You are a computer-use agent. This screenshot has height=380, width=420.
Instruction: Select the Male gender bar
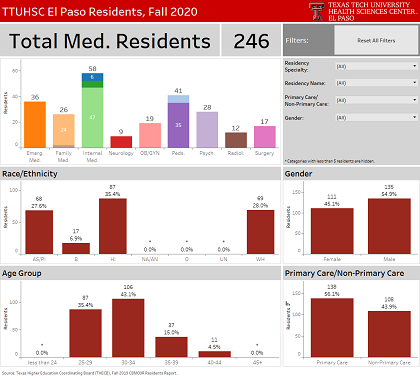pyautogui.click(x=389, y=226)
